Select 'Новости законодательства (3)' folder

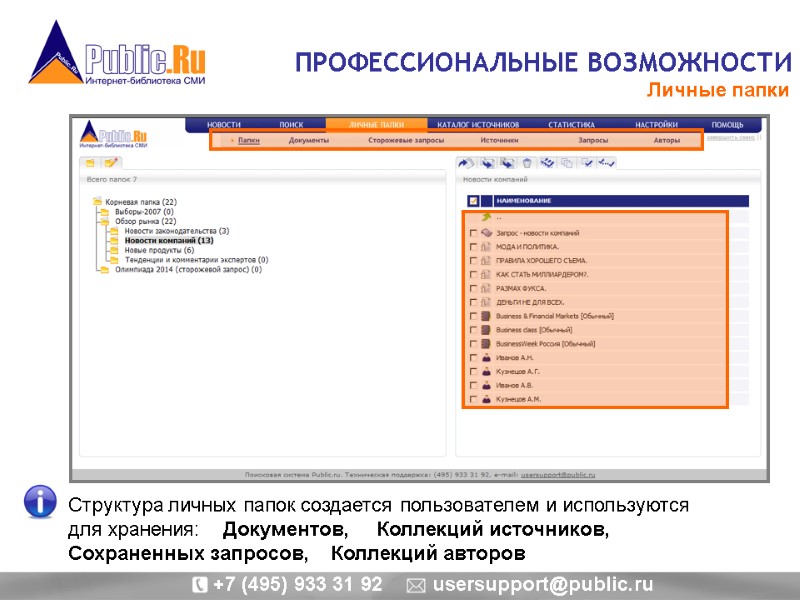(177, 231)
